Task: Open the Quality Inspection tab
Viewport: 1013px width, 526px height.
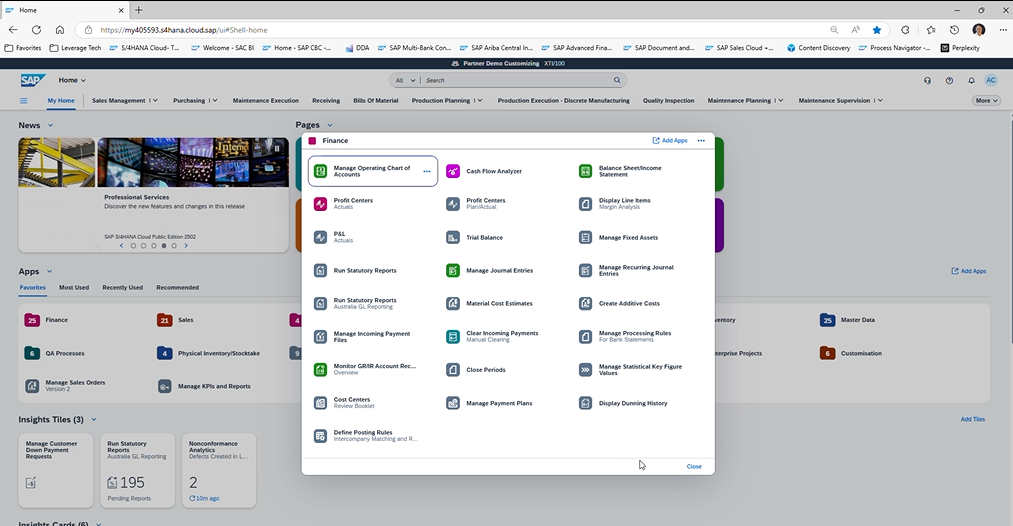Action: (x=668, y=101)
